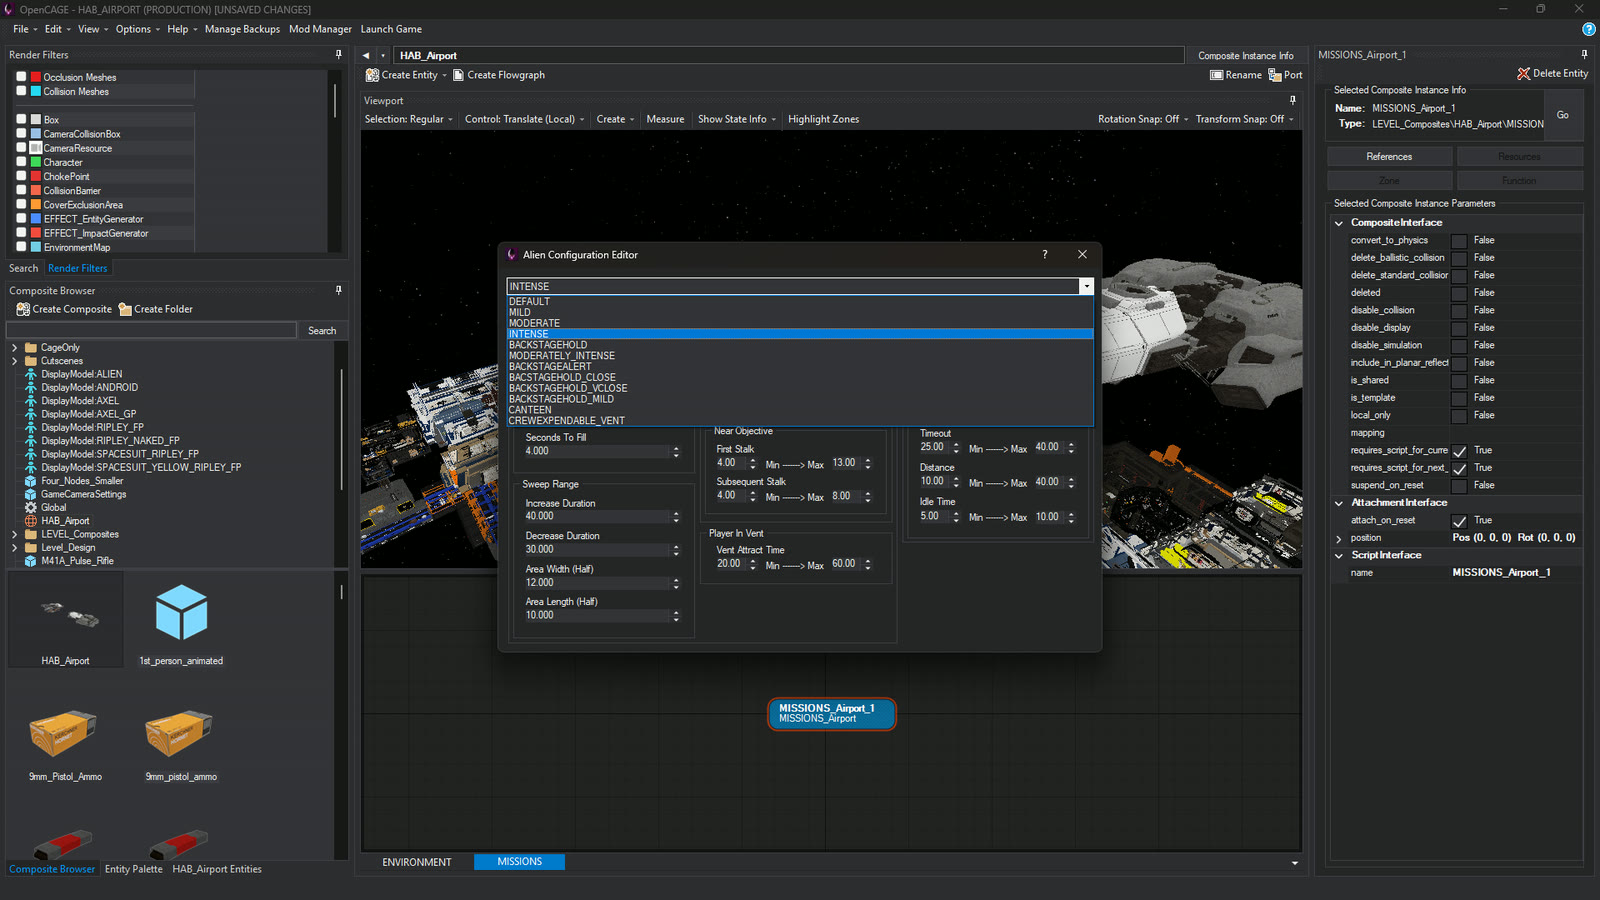Expand the CageOnly folder
Image resolution: width=1600 pixels, height=900 pixels.
(x=14, y=348)
